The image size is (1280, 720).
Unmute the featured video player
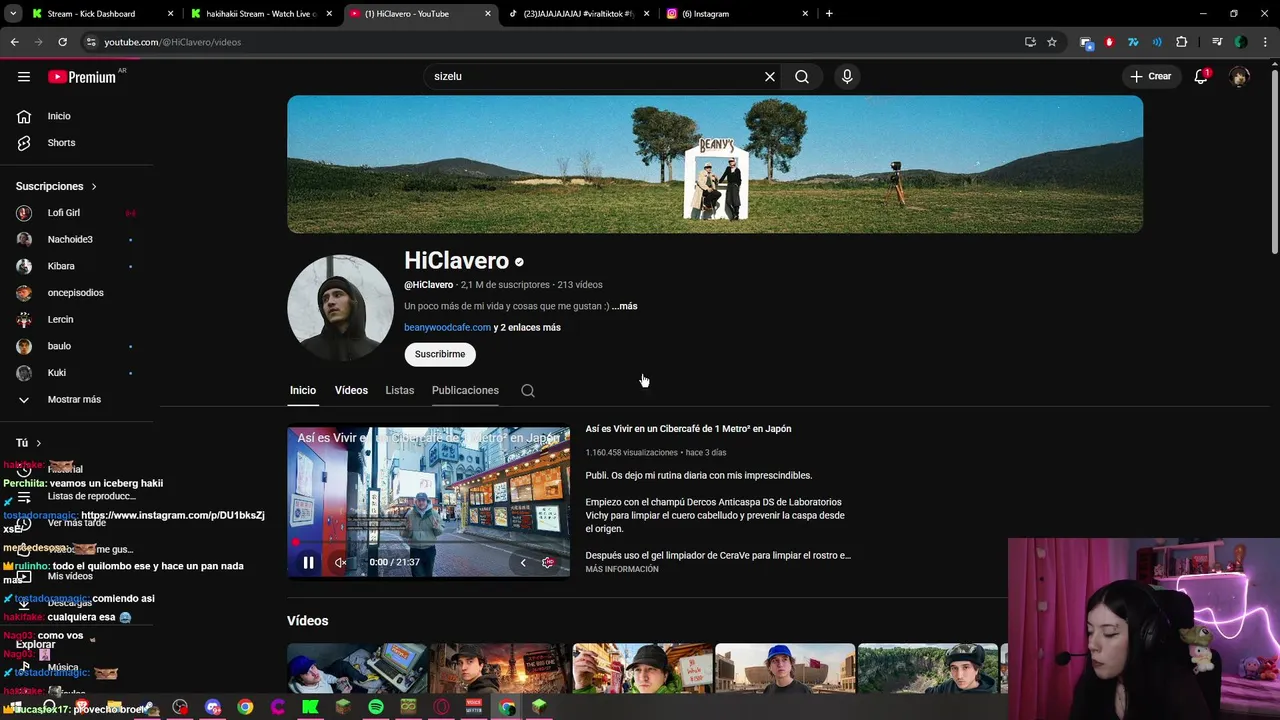[x=341, y=562]
